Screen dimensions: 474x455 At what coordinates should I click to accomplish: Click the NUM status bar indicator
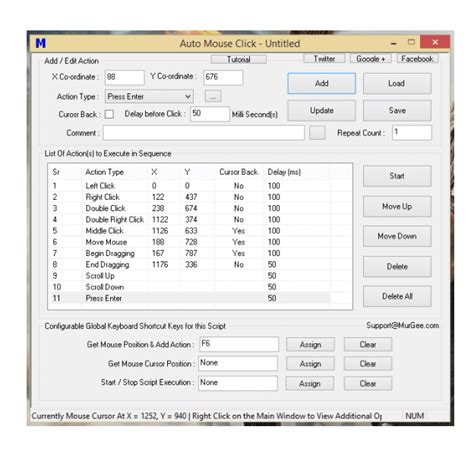[x=415, y=416]
